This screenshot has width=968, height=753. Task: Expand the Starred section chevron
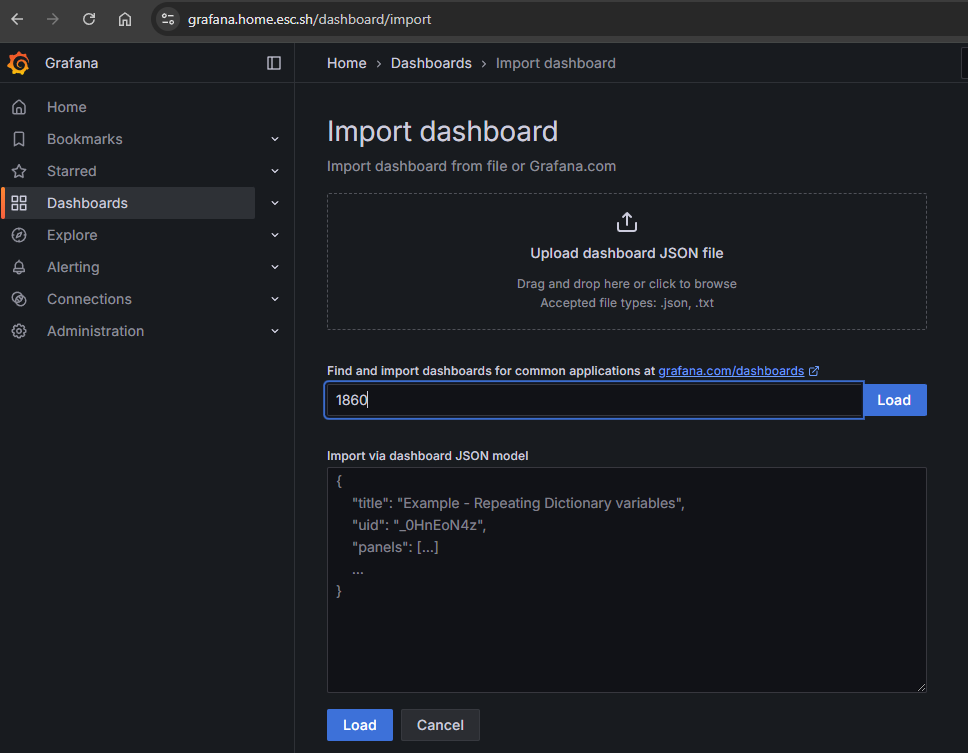(x=275, y=172)
